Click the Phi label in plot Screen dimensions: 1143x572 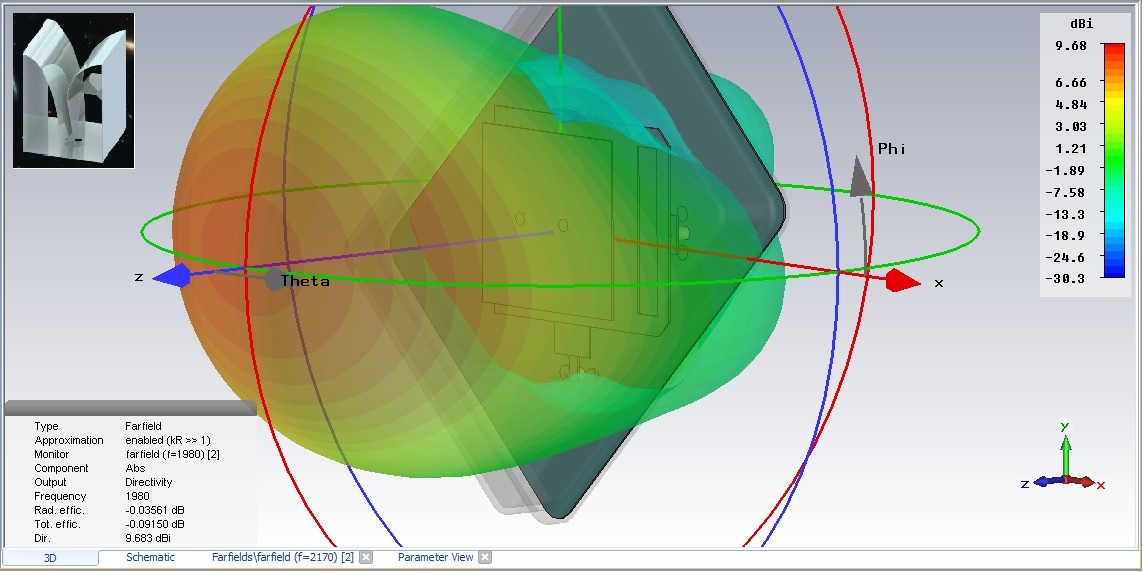891,149
